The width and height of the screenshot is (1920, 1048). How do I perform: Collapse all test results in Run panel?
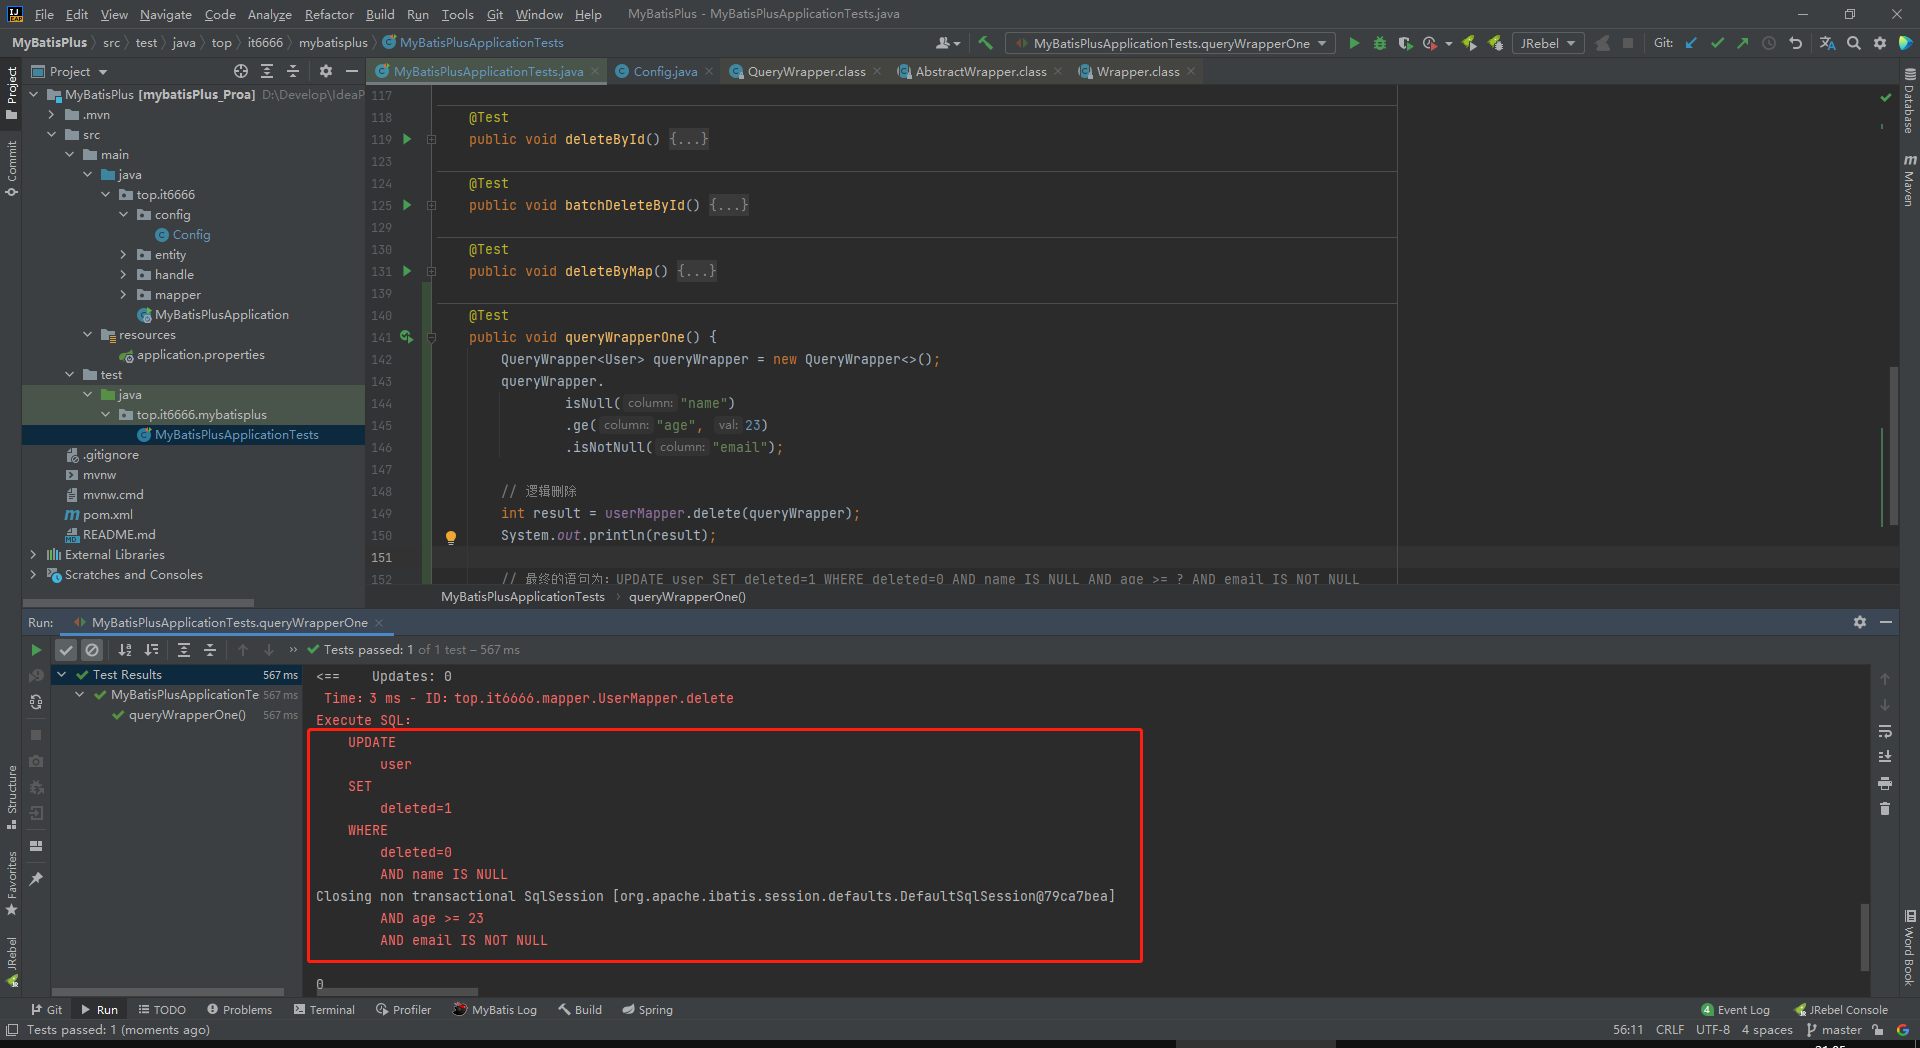(x=210, y=650)
